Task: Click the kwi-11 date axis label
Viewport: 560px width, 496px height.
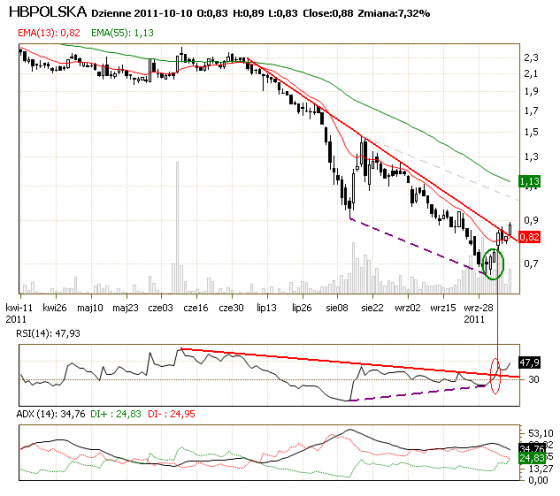Action: click(x=19, y=308)
